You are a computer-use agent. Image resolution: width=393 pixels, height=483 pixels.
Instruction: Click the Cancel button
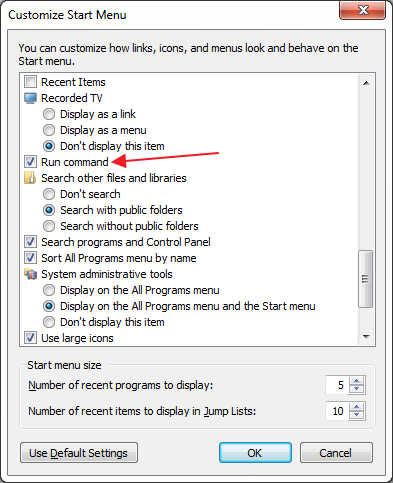(336, 453)
